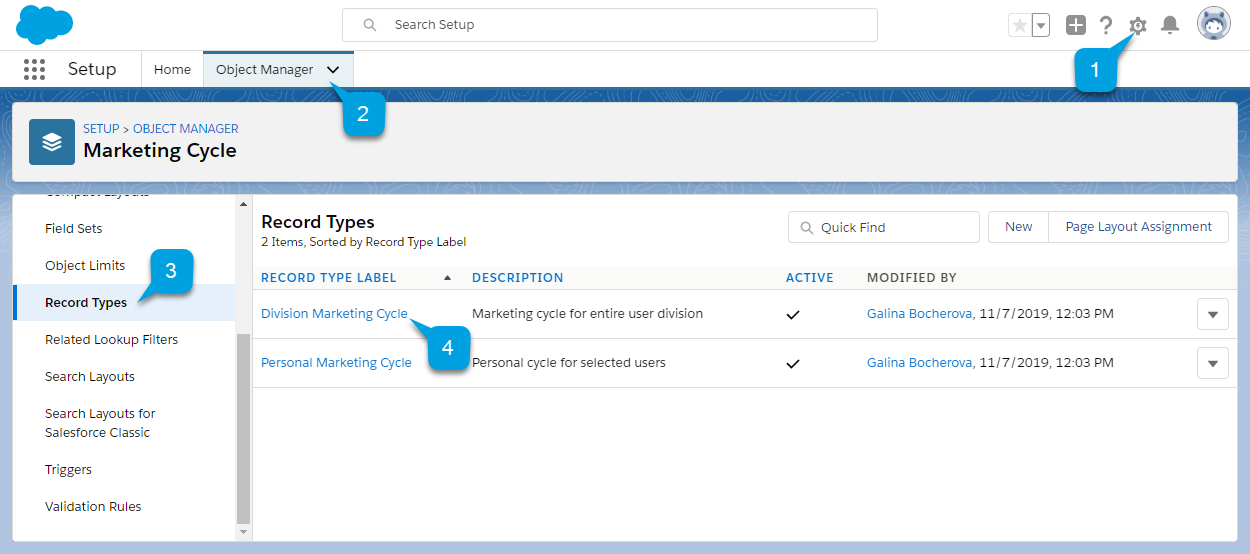Click the New record type button
This screenshot has height=554, width=1250.
click(1018, 227)
